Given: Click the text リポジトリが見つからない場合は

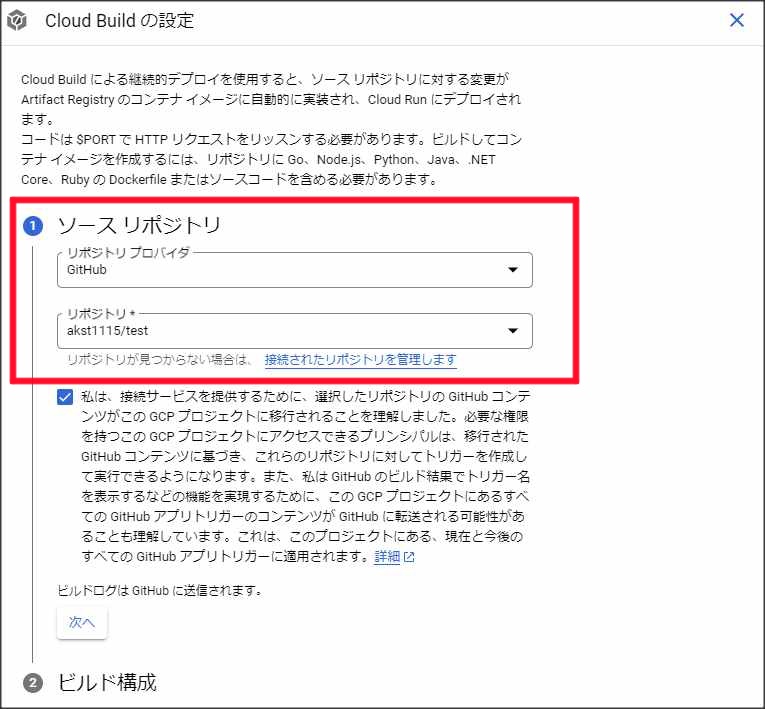Looking at the screenshot, I should click(x=159, y=360).
